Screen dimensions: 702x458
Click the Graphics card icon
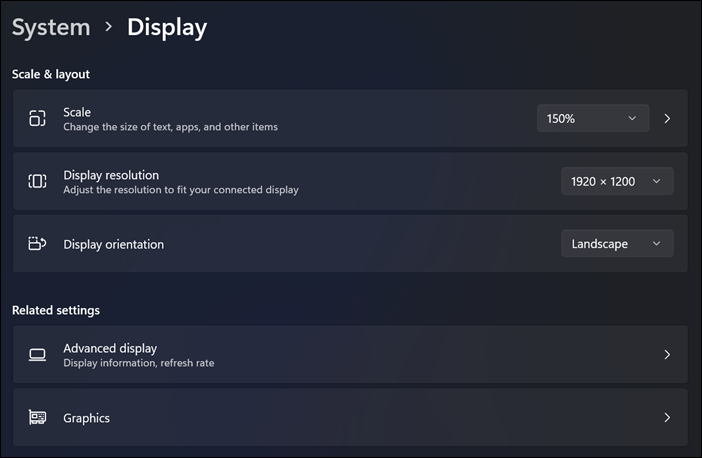click(37, 418)
